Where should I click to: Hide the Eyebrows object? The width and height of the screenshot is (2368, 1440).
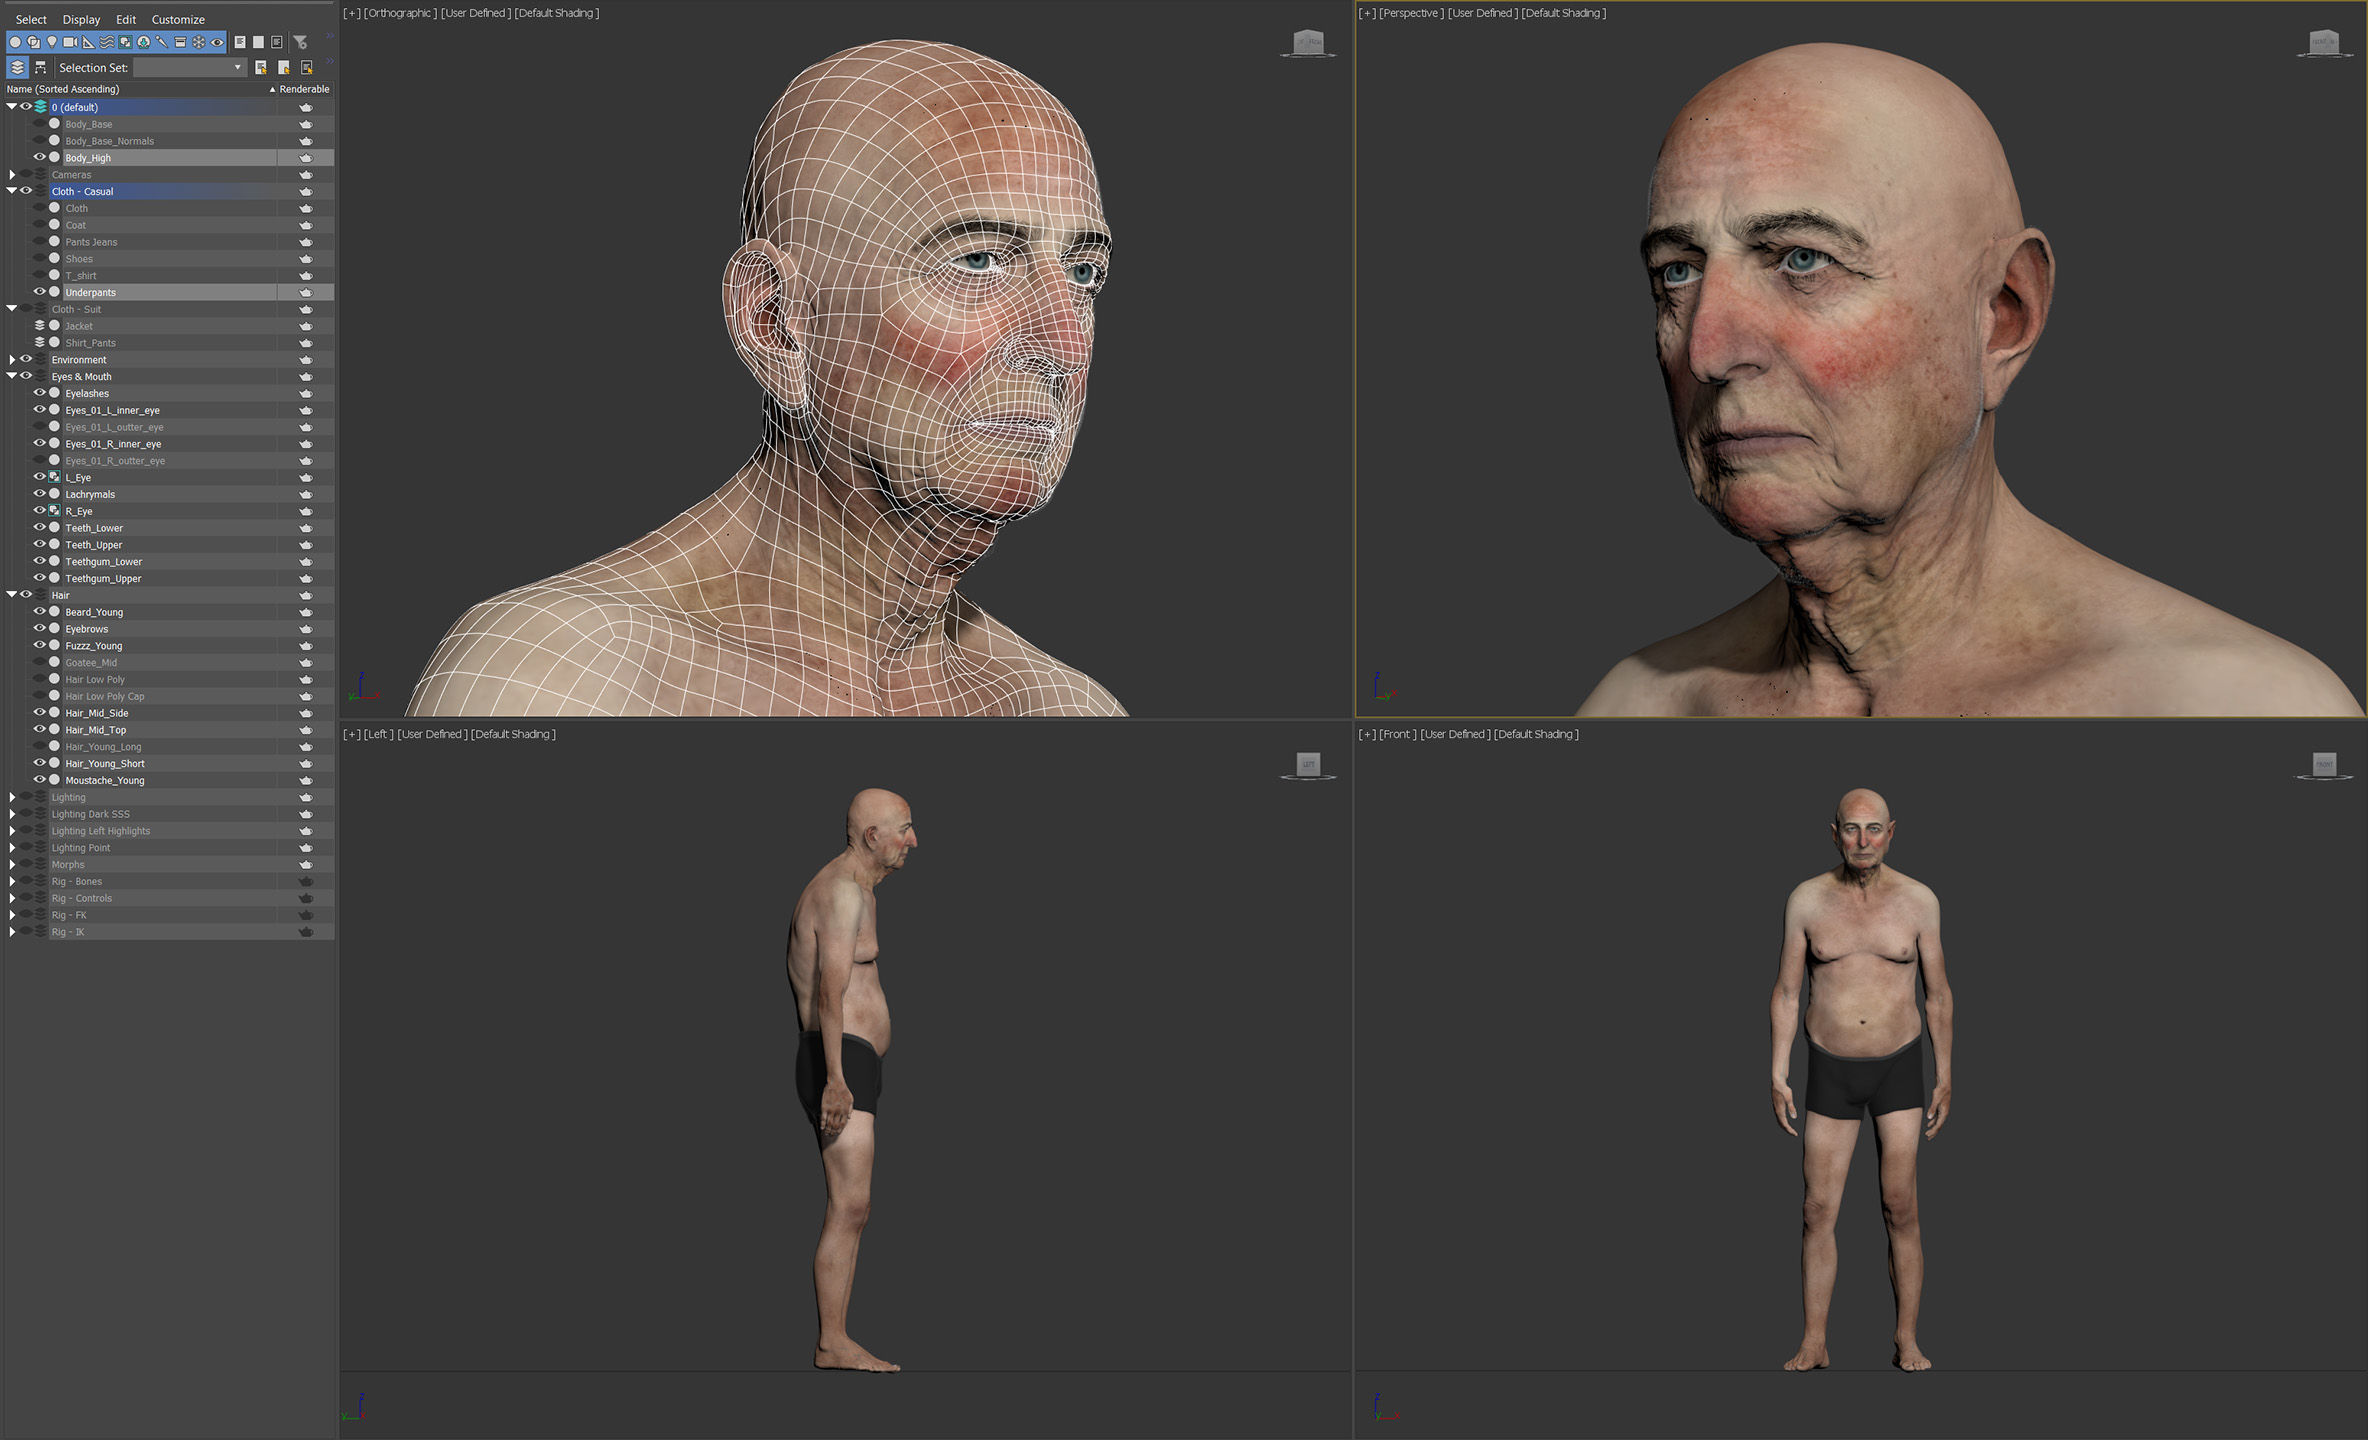pos(40,628)
